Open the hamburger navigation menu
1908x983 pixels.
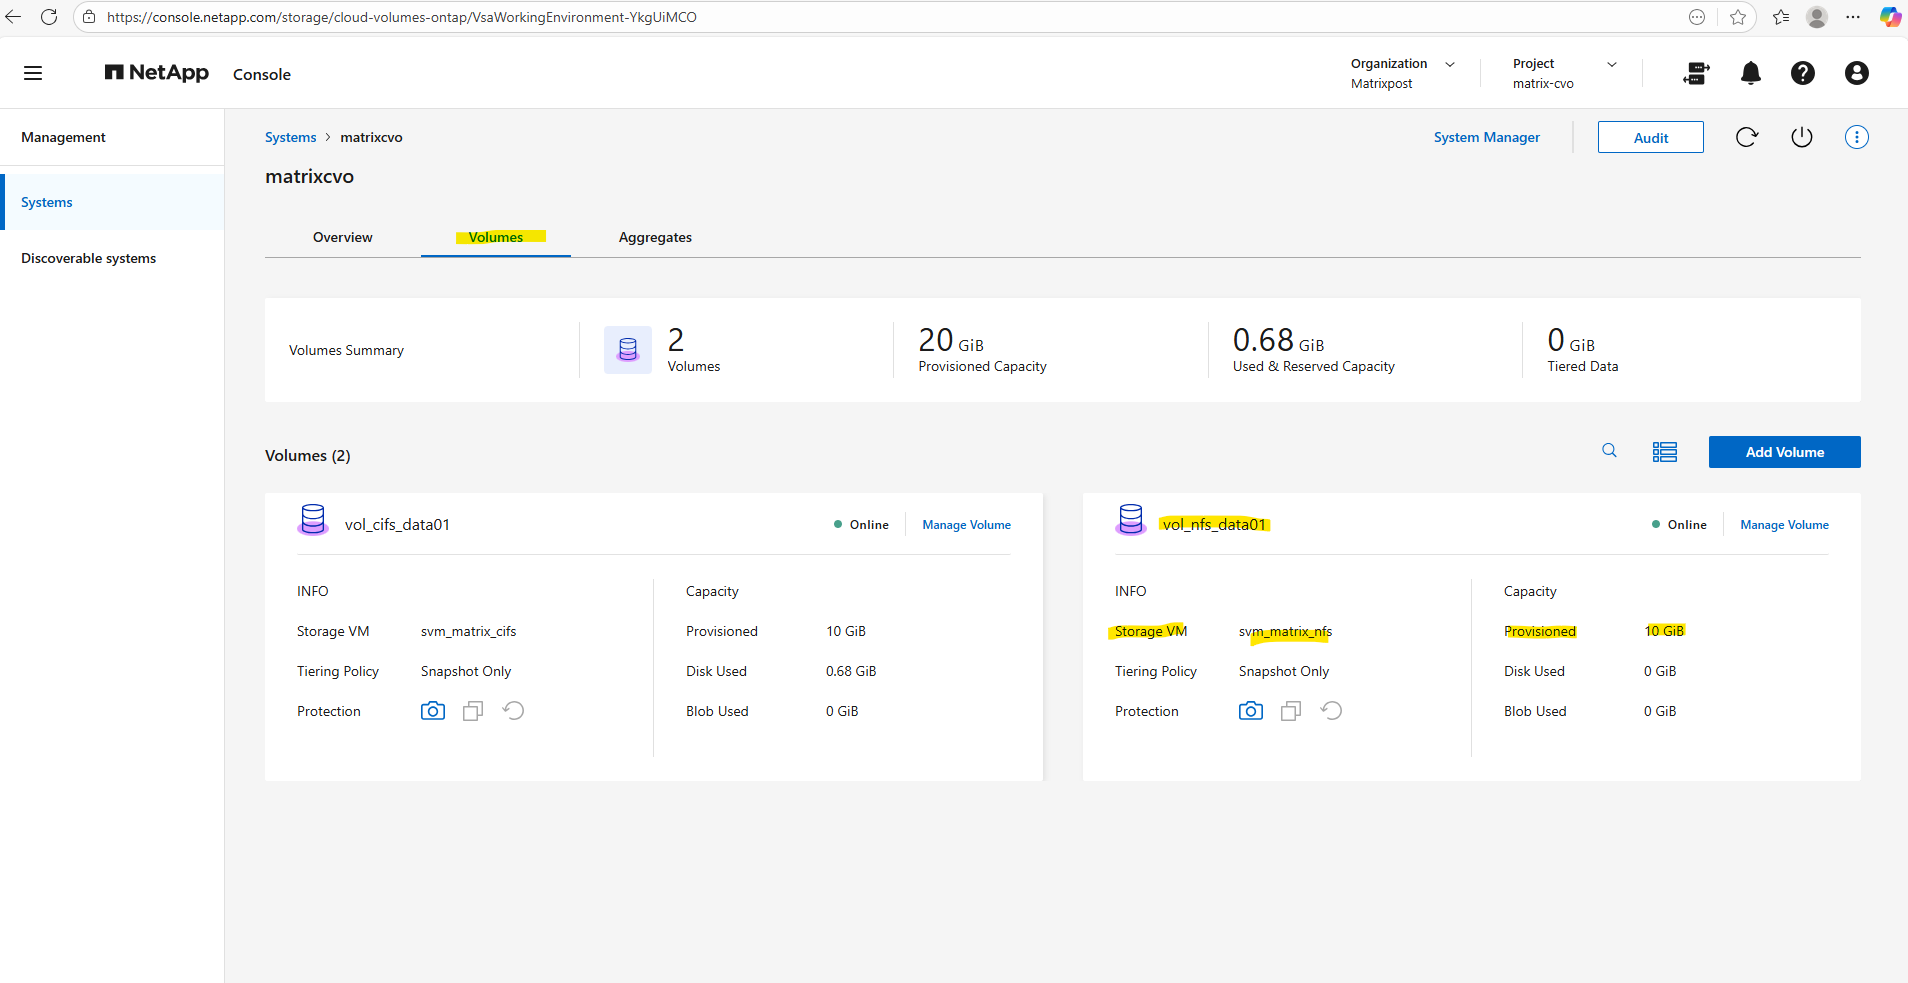tap(33, 73)
